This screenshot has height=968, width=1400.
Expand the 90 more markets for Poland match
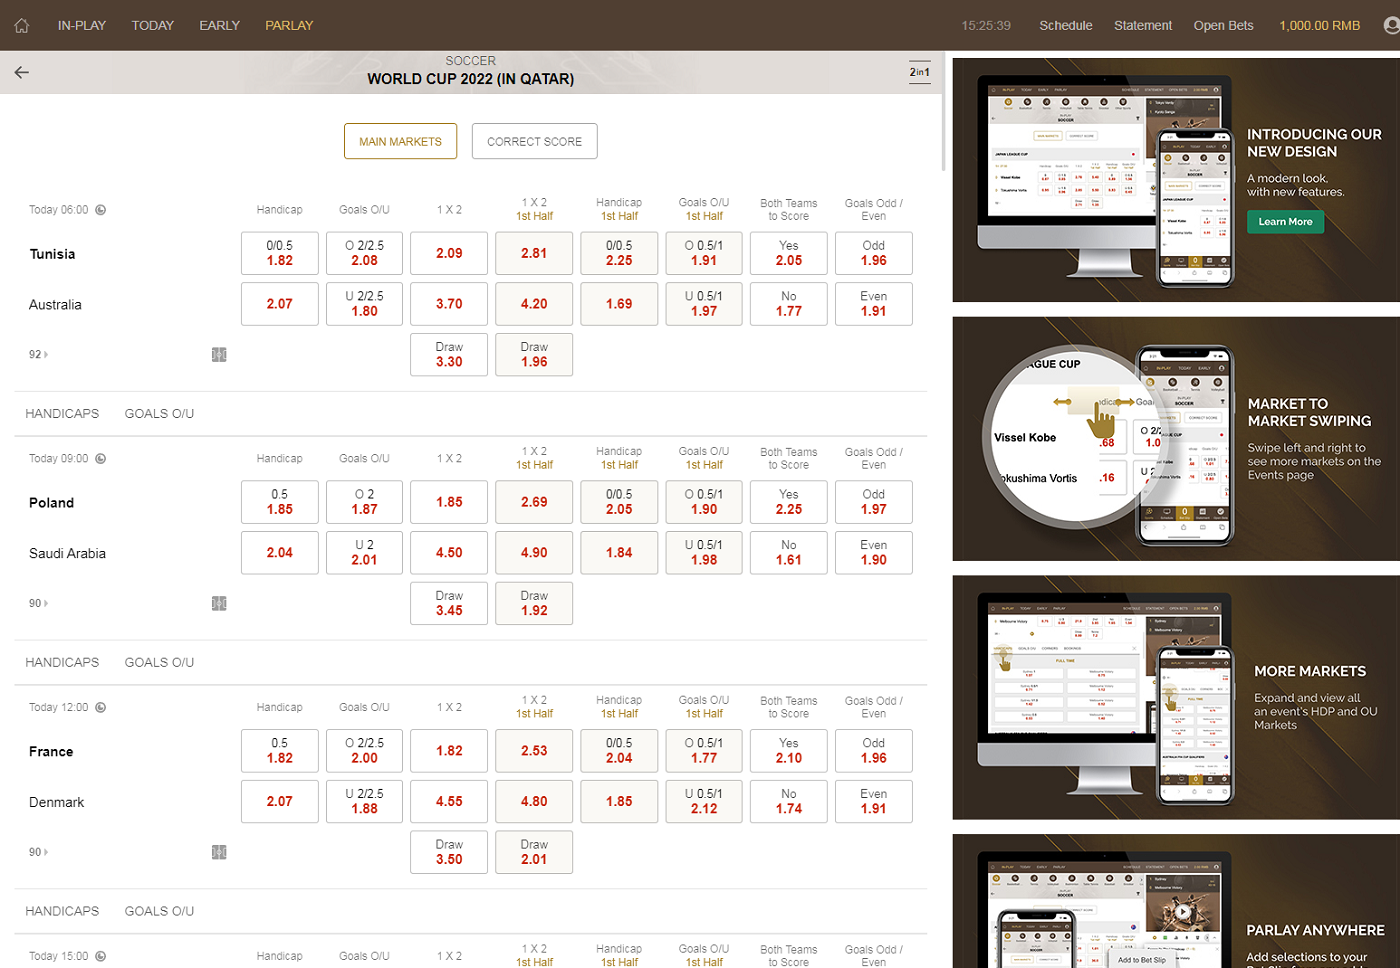[38, 603]
